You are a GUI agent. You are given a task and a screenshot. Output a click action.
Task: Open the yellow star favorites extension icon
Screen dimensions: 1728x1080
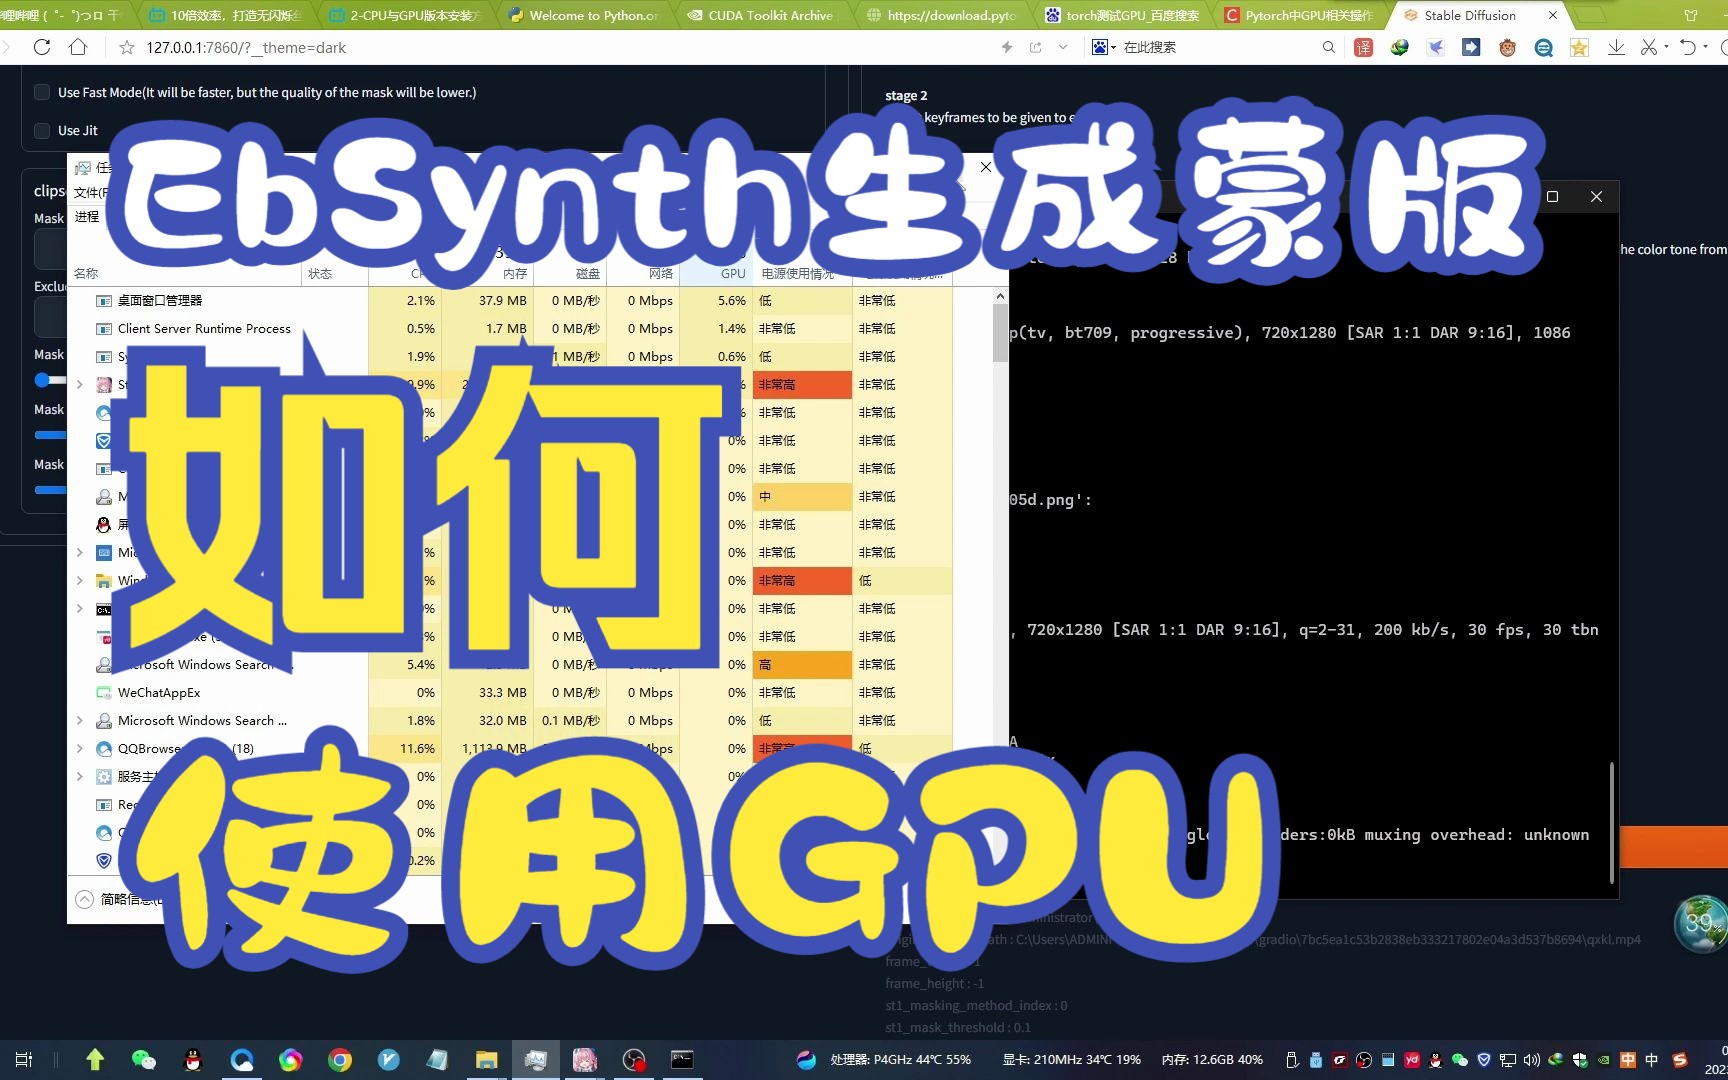[1579, 47]
